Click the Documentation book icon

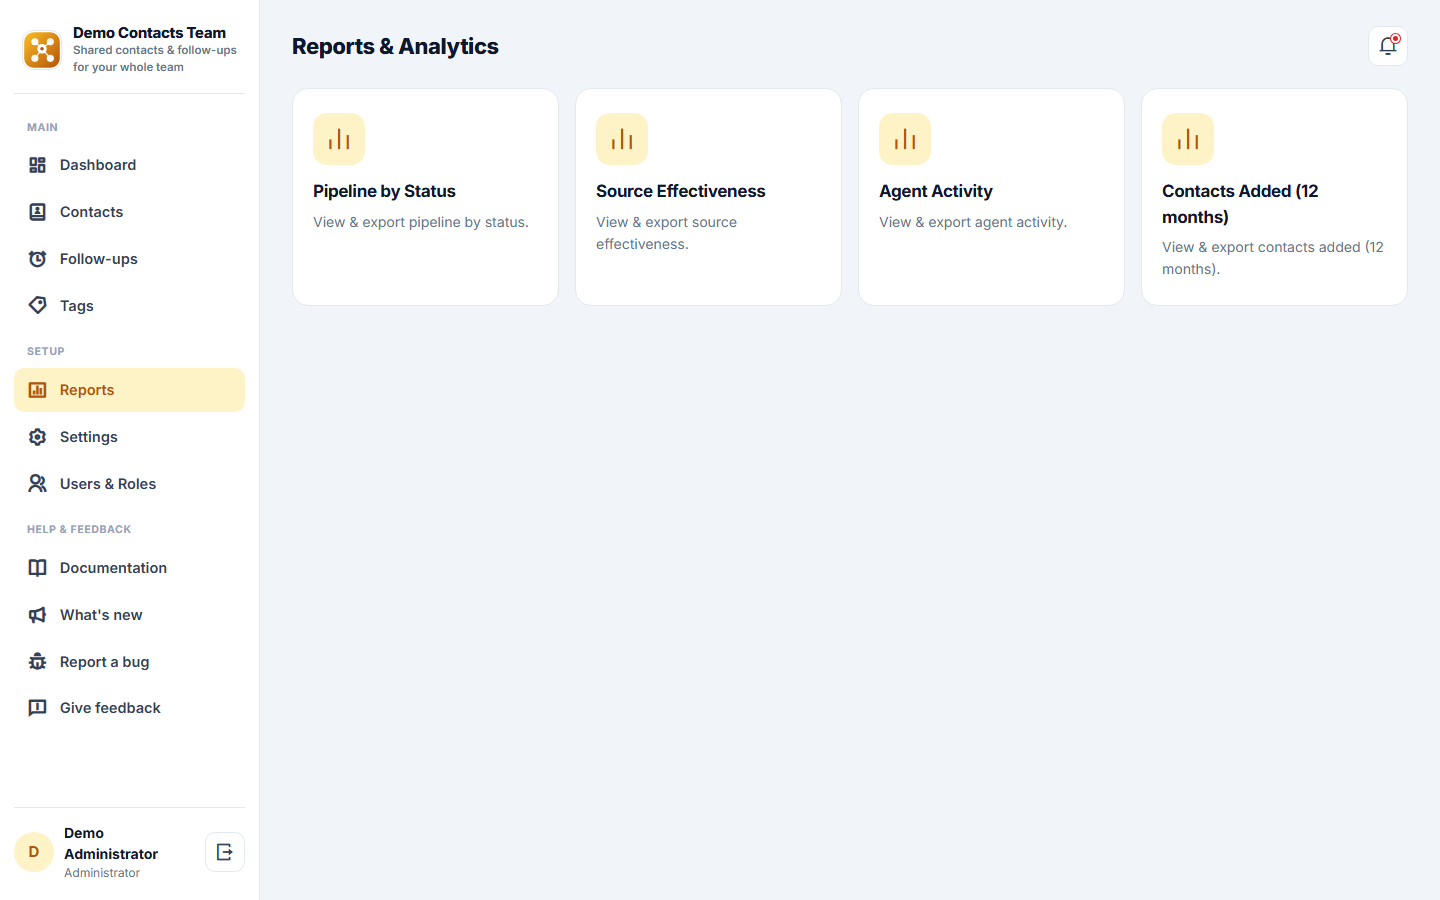[37, 568]
